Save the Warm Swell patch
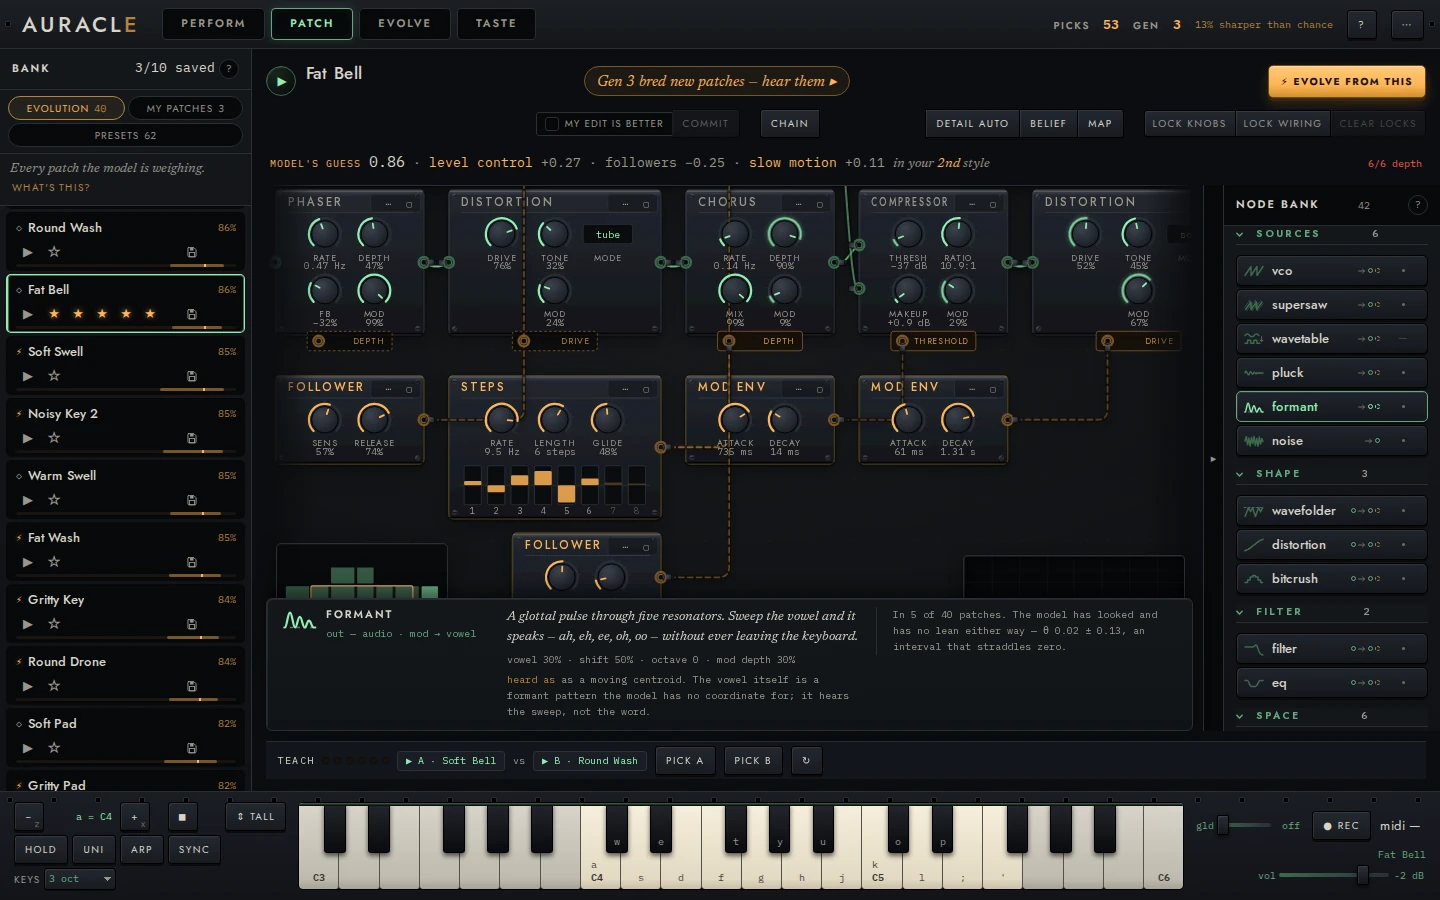Viewport: 1440px width, 900px height. click(192, 500)
